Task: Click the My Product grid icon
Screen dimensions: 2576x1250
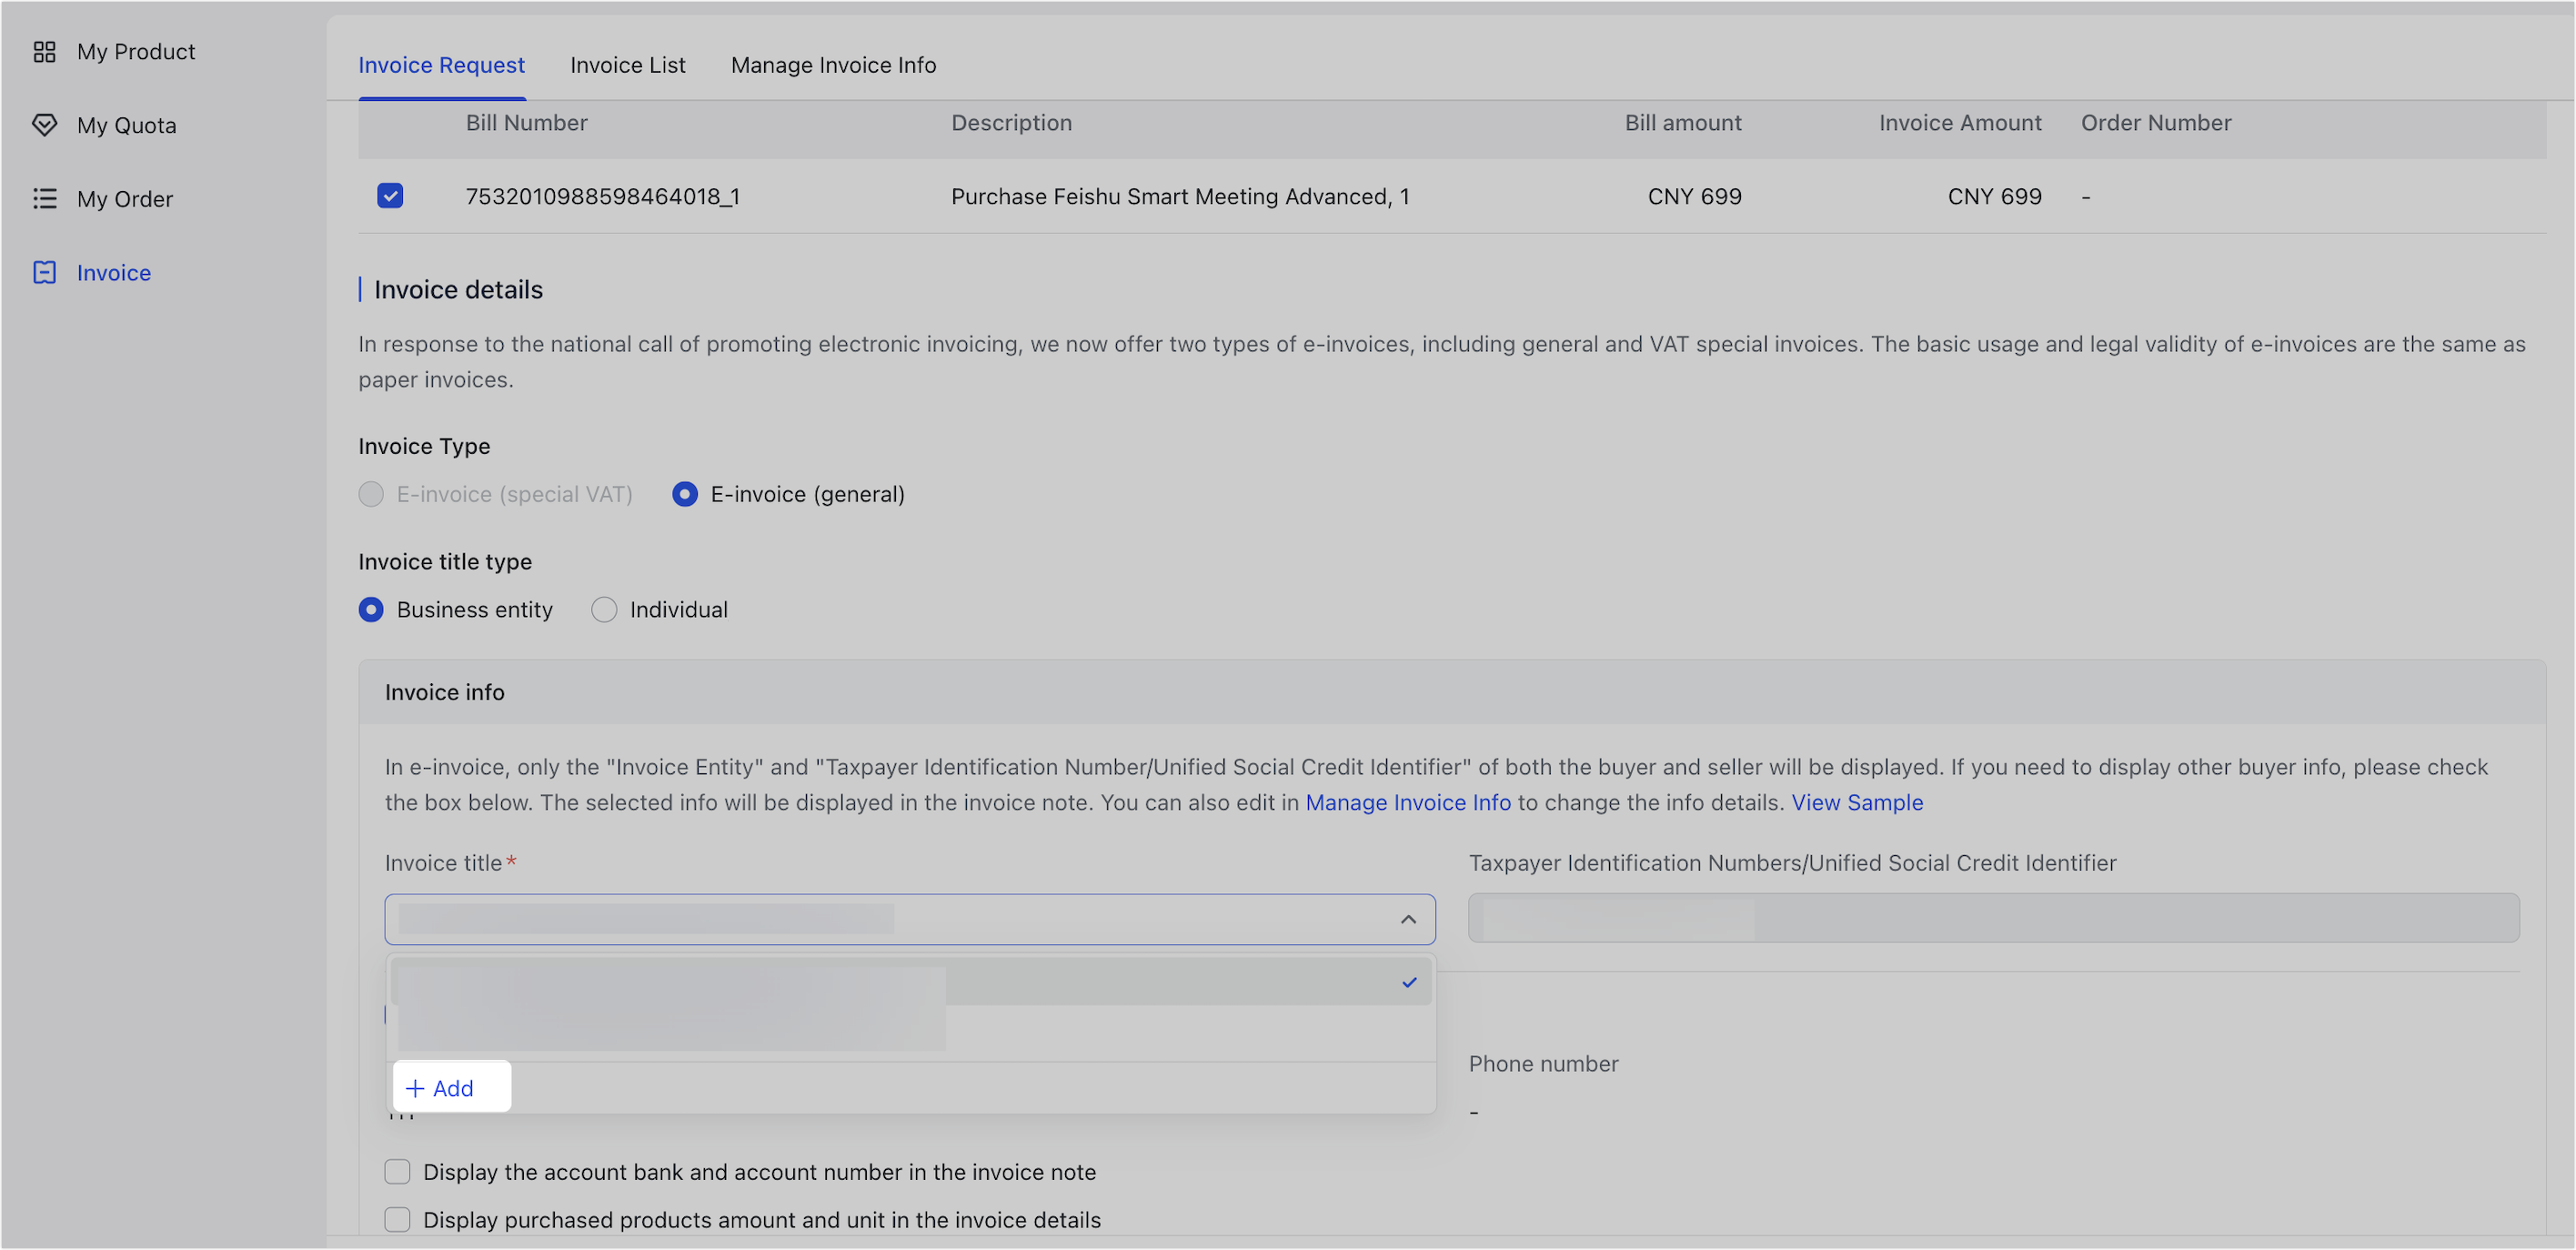Action: point(44,52)
